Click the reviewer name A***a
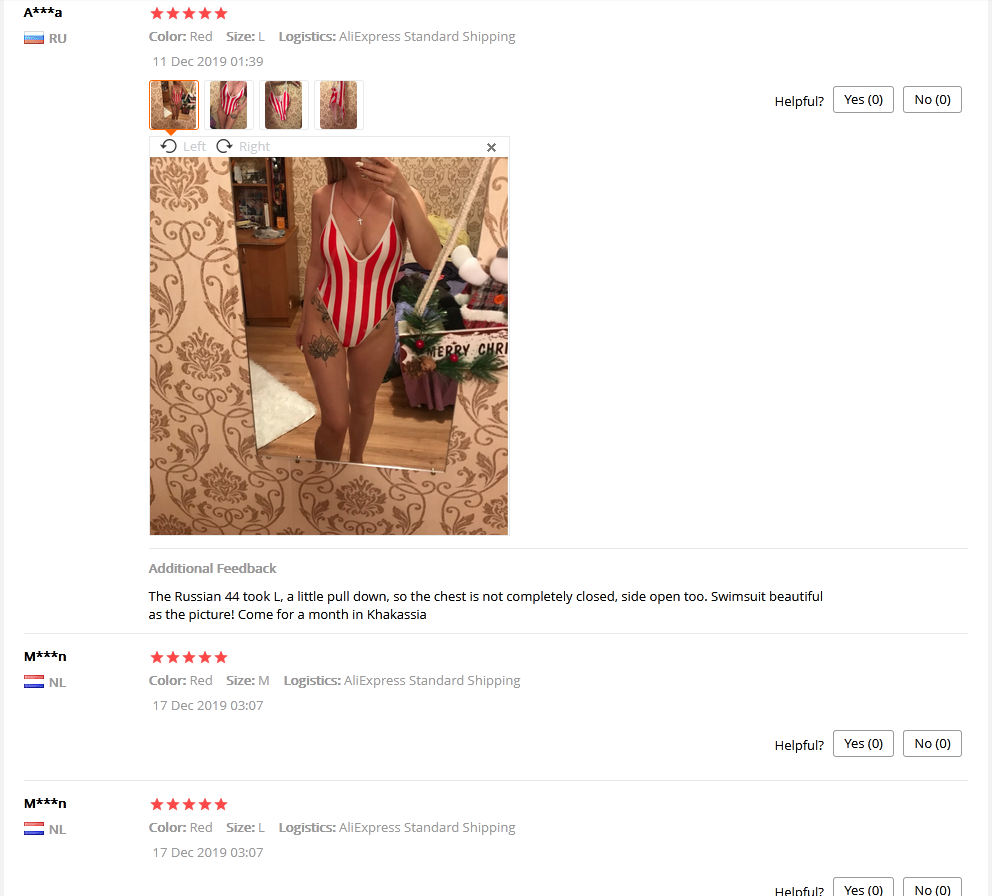Viewport: 992px width, 896px height. [x=43, y=12]
